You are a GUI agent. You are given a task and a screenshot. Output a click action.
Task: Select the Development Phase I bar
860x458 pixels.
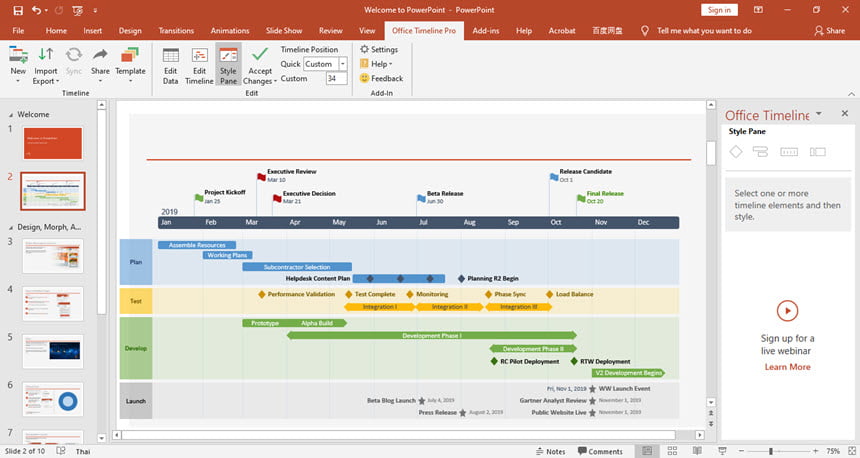click(432, 335)
